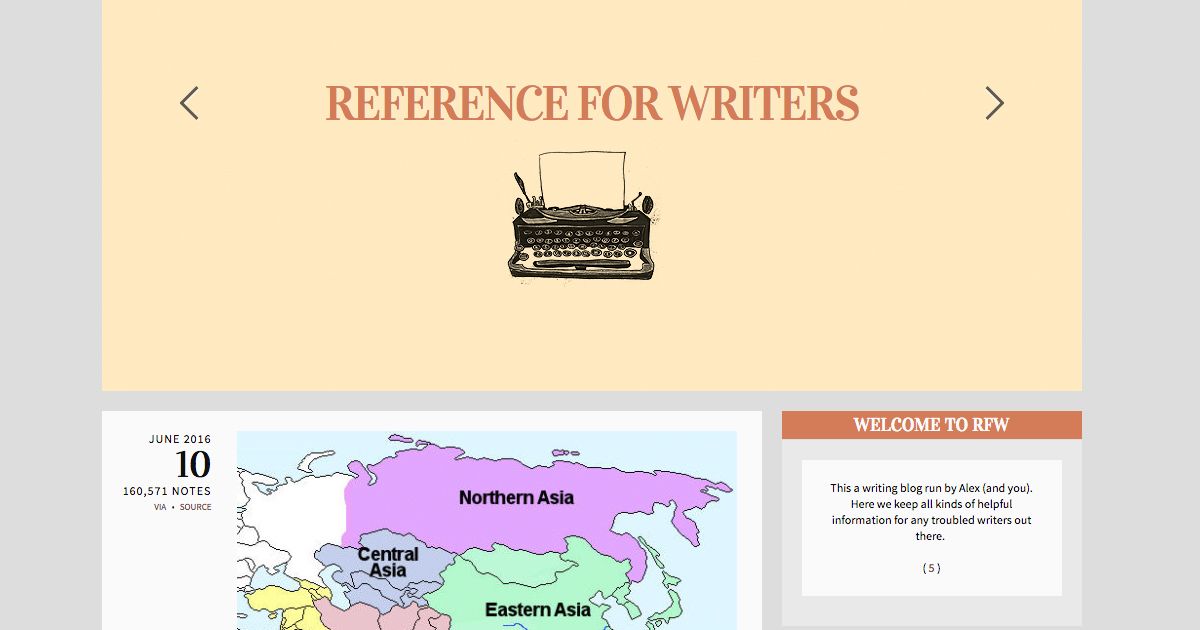Follow the VIA link under notes
The image size is (1200, 630).
point(160,507)
